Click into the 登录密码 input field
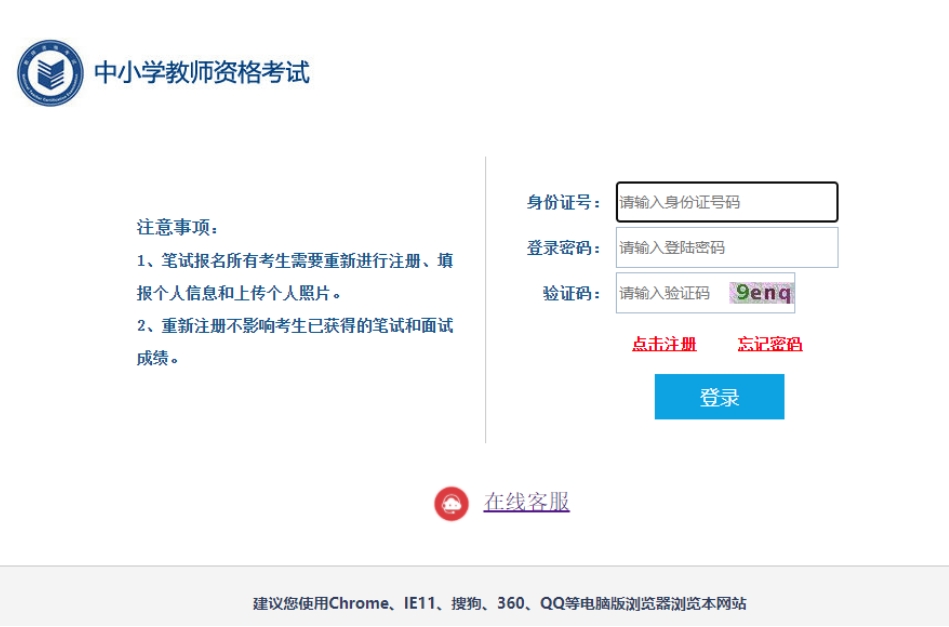Screen dimensions: 949x627 (726, 248)
